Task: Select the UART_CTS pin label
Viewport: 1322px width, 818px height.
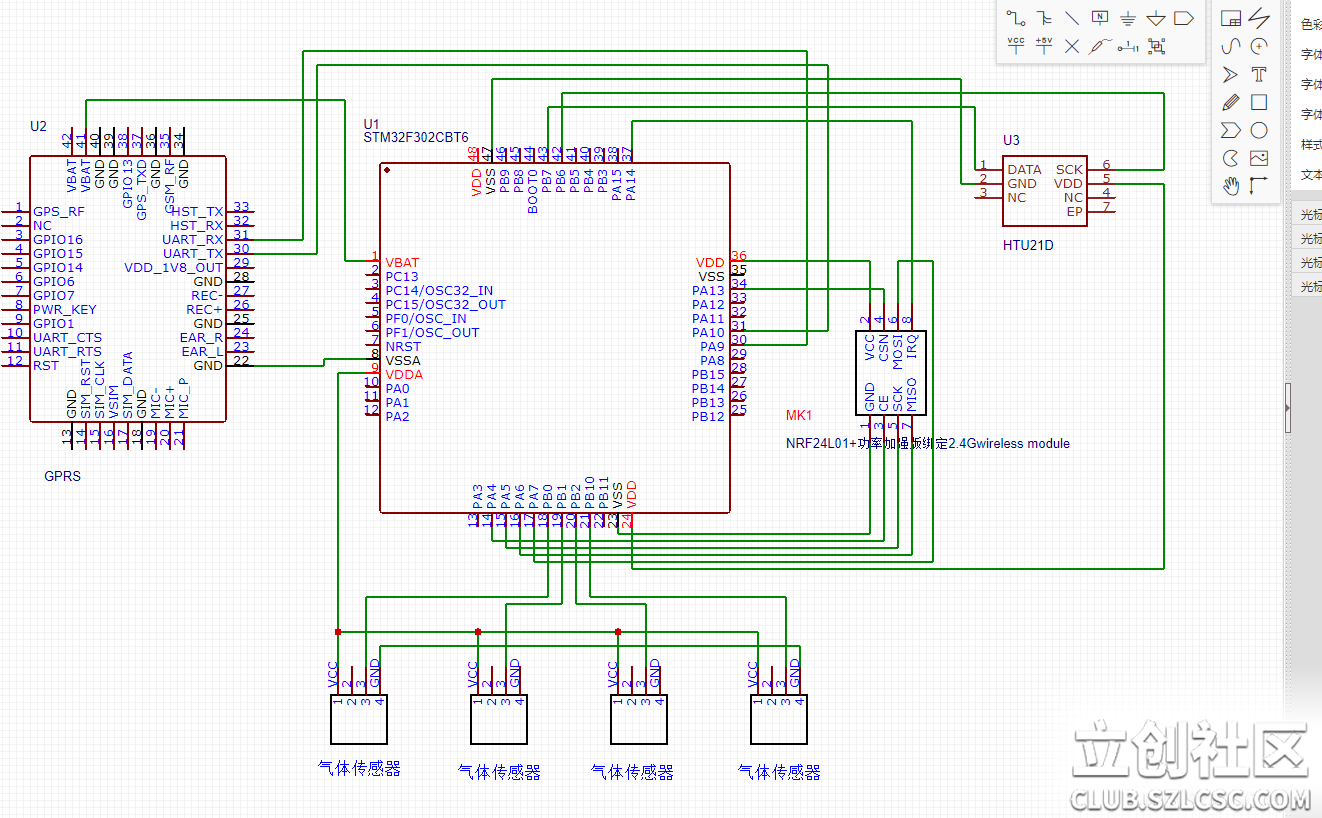Action: tap(67, 338)
